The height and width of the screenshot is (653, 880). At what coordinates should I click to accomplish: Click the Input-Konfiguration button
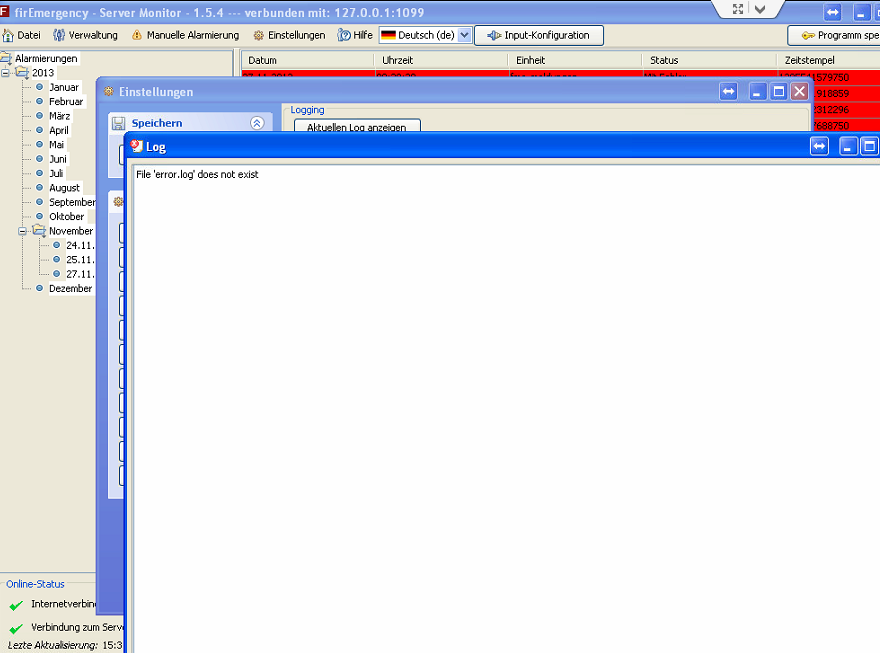pos(538,35)
